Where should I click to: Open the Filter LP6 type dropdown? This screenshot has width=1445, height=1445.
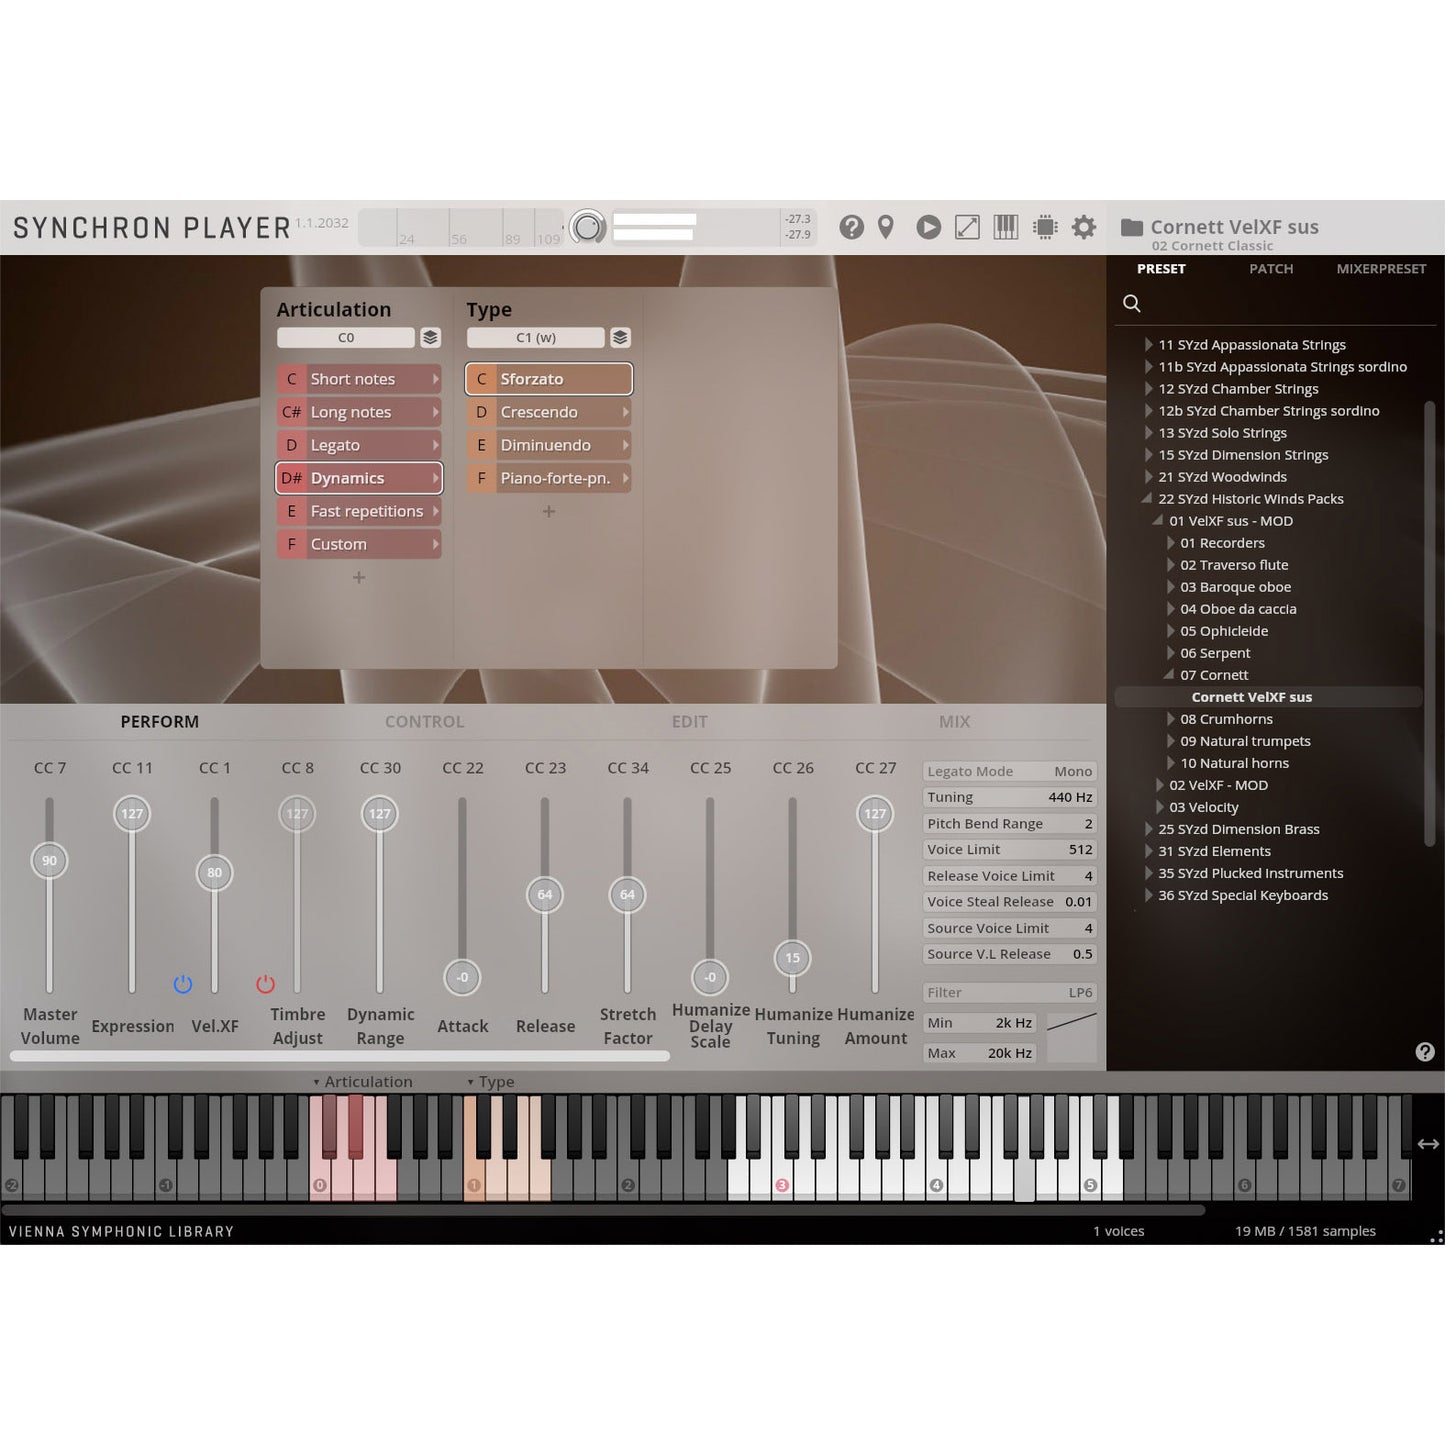click(1009, 993)
